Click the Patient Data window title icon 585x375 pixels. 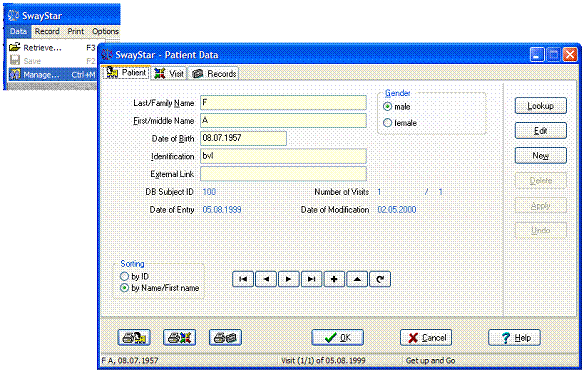coord(107,54)
